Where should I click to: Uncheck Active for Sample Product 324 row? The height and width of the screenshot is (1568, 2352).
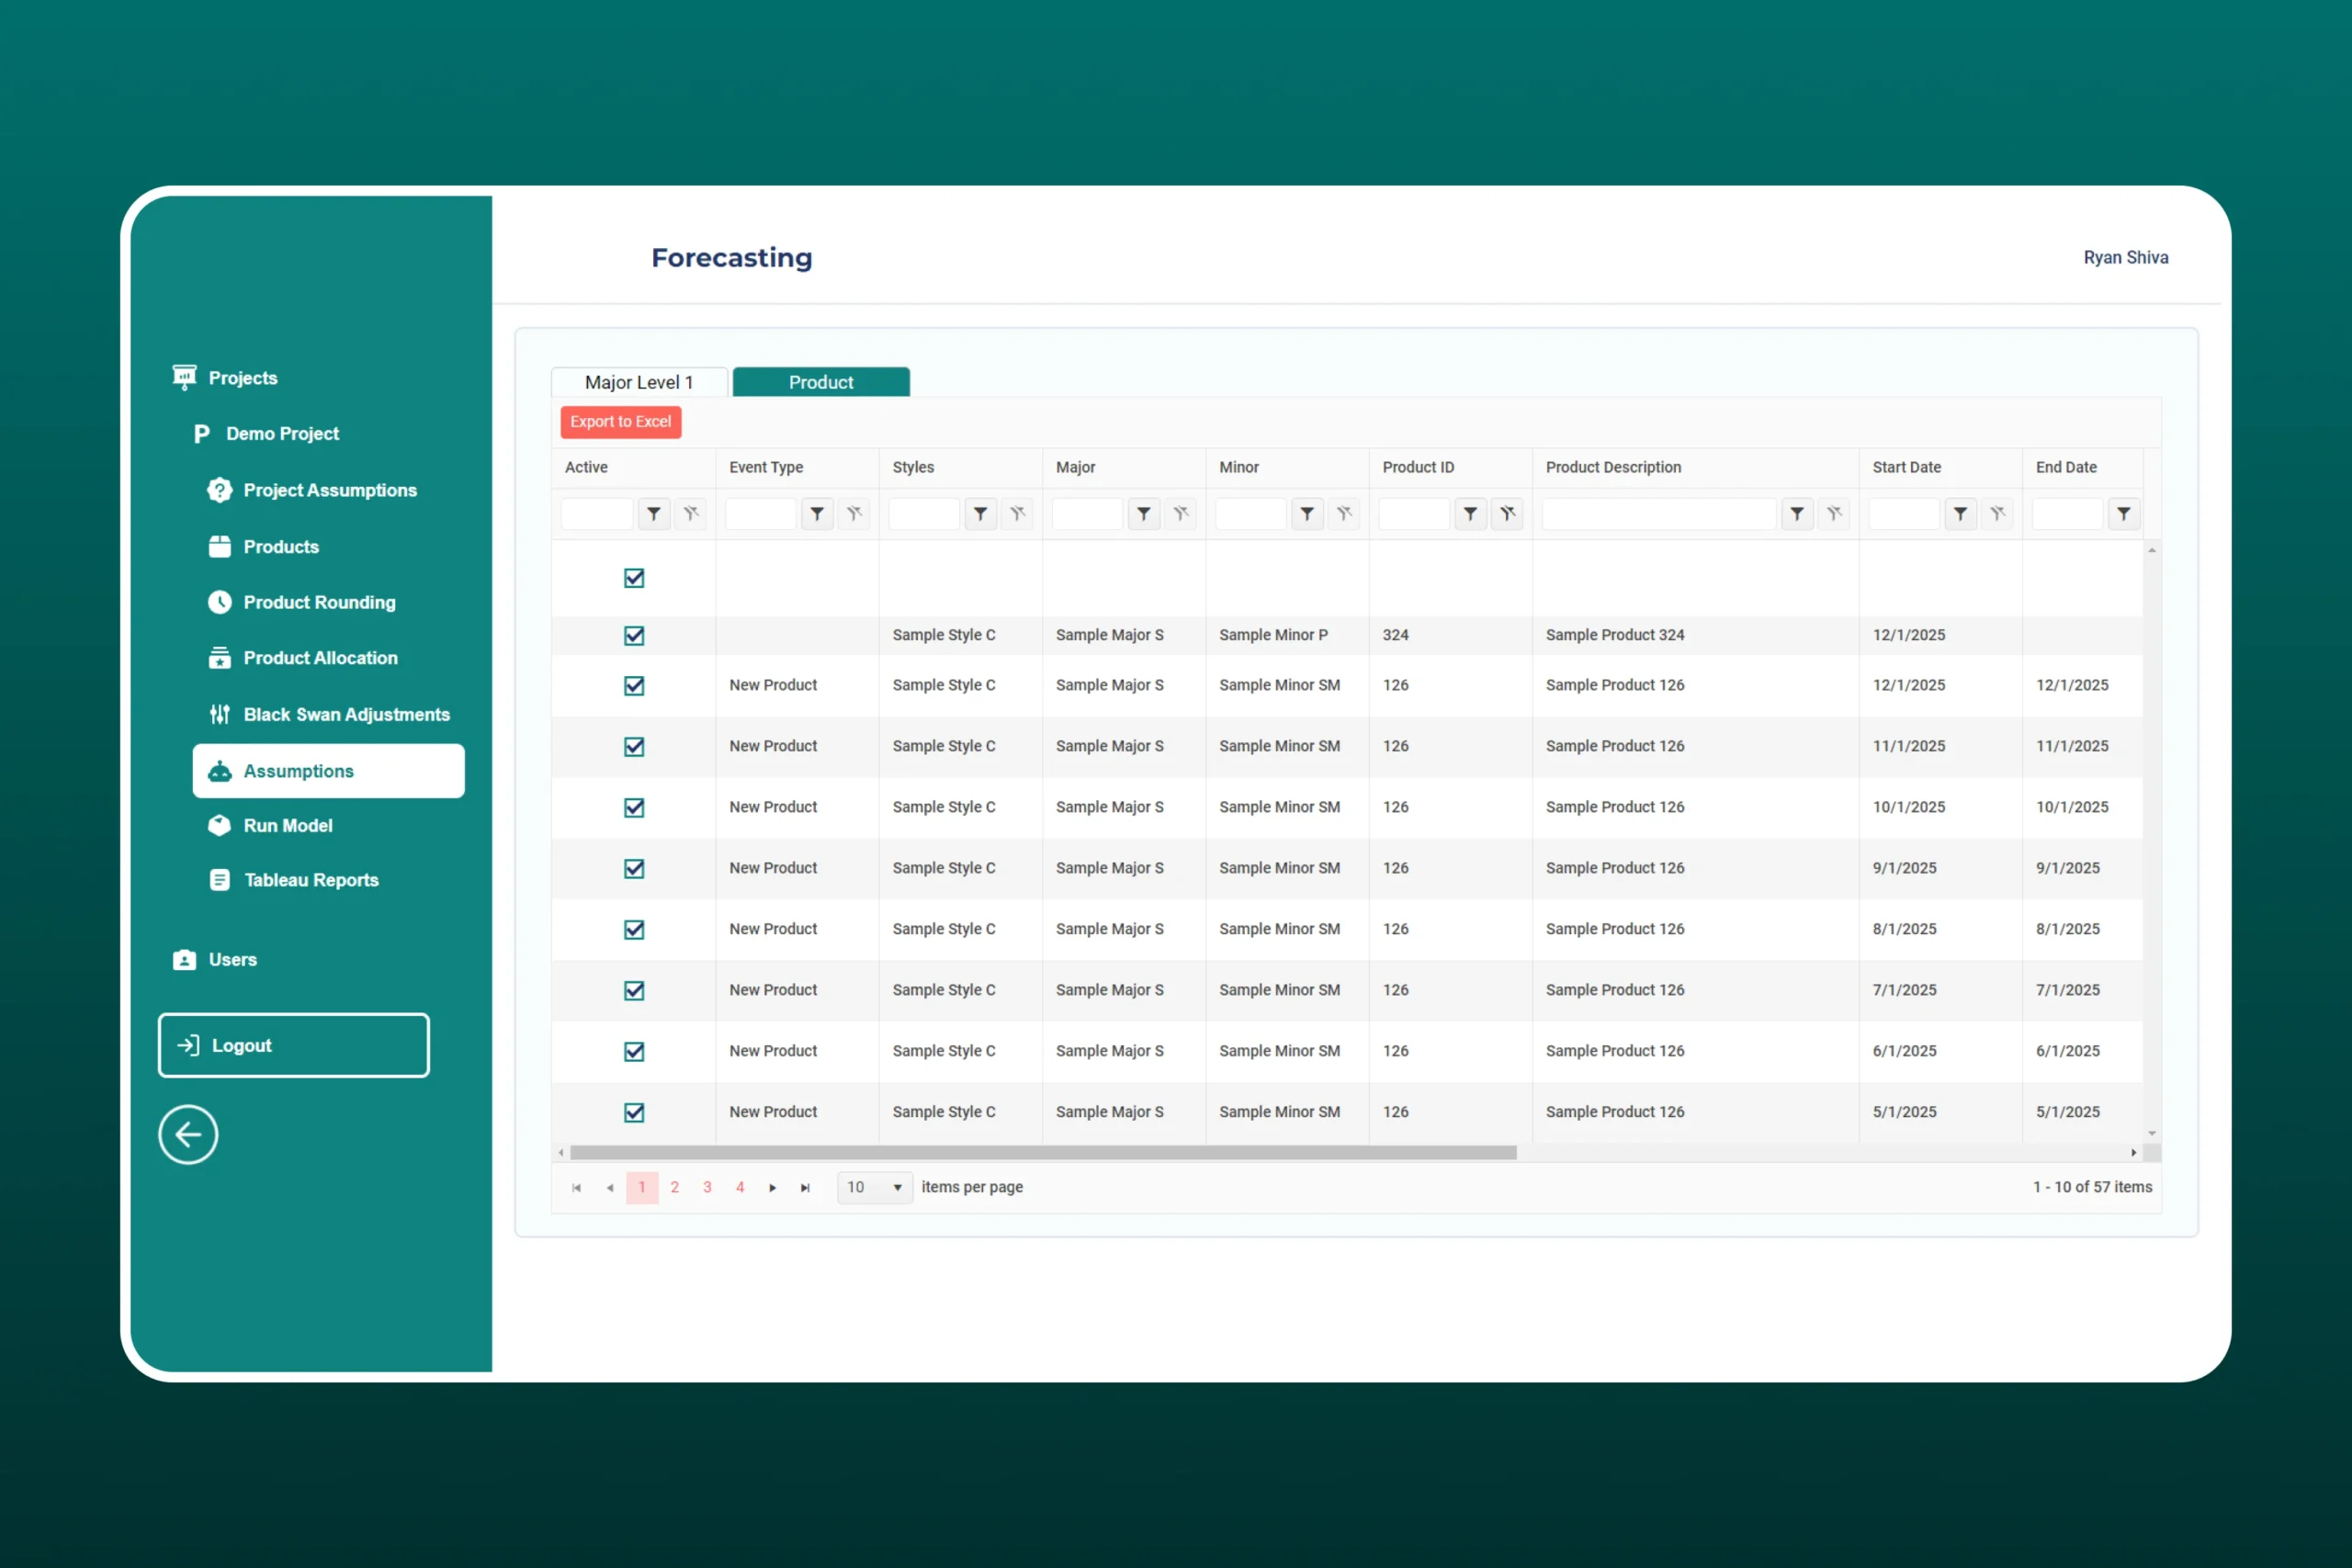pos(634,636)
